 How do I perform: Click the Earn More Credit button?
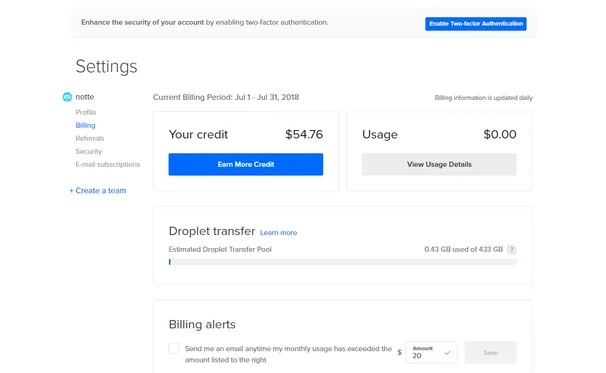(x=246, y=164)
